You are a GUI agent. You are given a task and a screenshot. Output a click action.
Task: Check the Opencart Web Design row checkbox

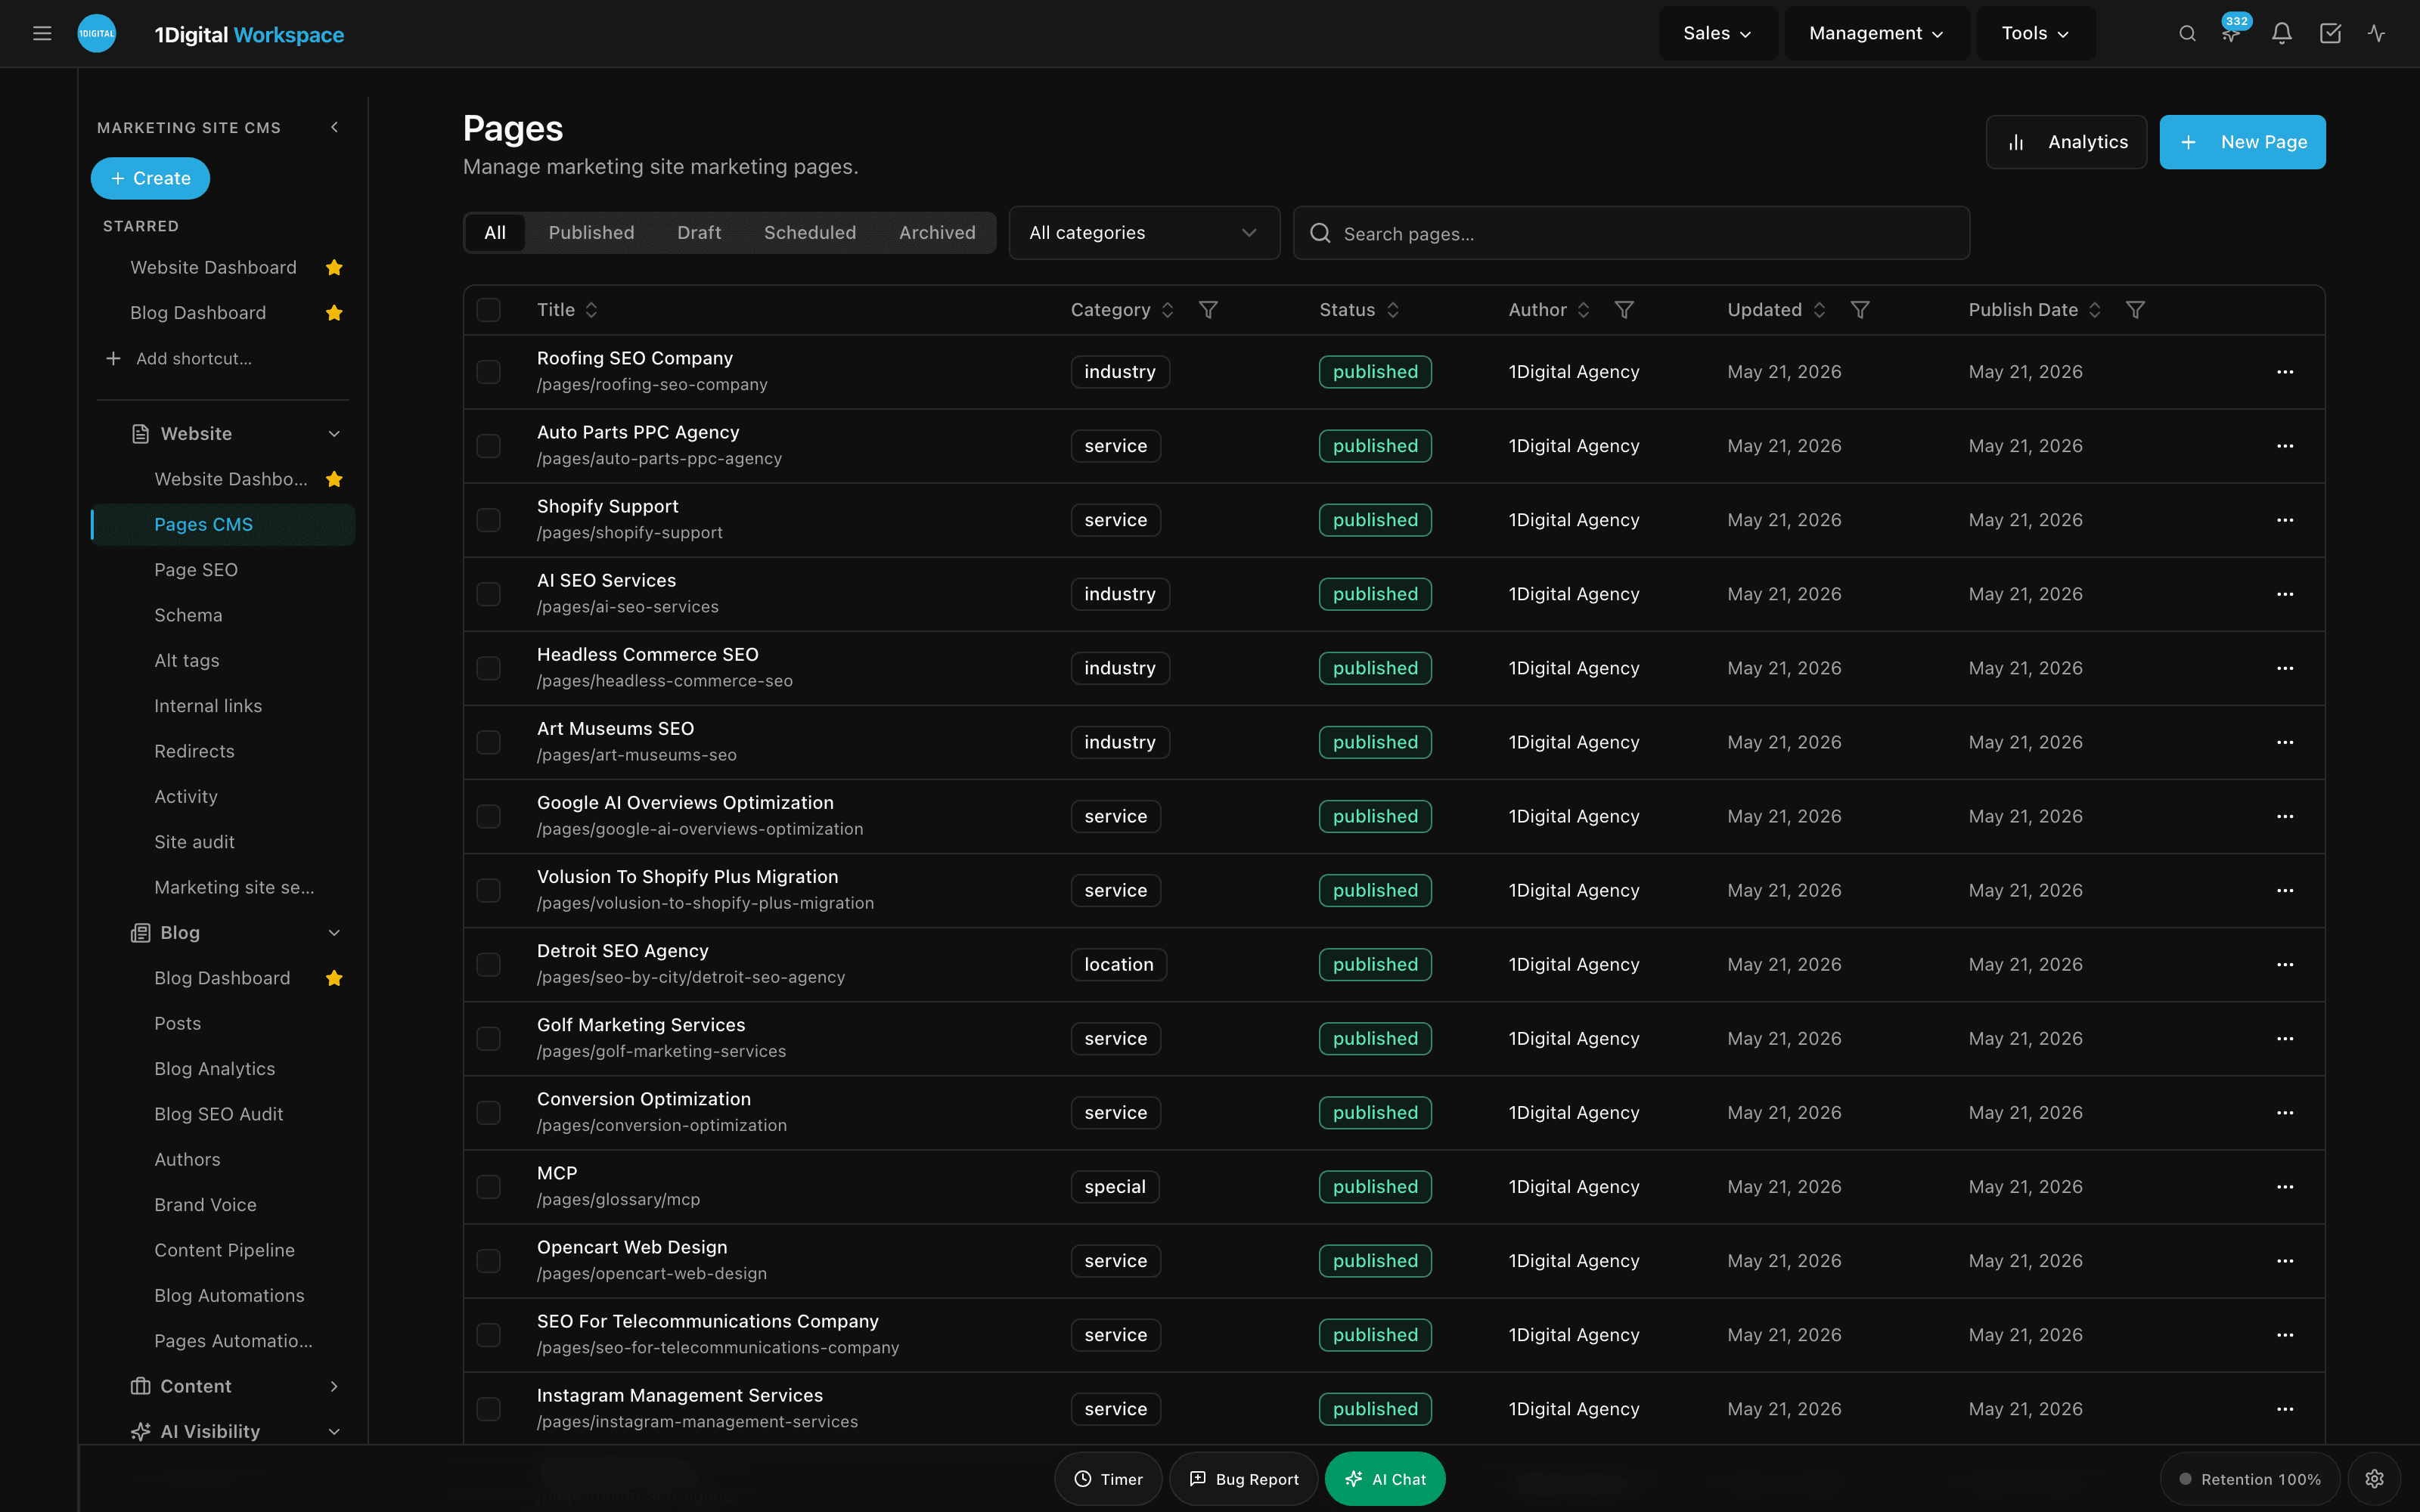coord(488,1261)
